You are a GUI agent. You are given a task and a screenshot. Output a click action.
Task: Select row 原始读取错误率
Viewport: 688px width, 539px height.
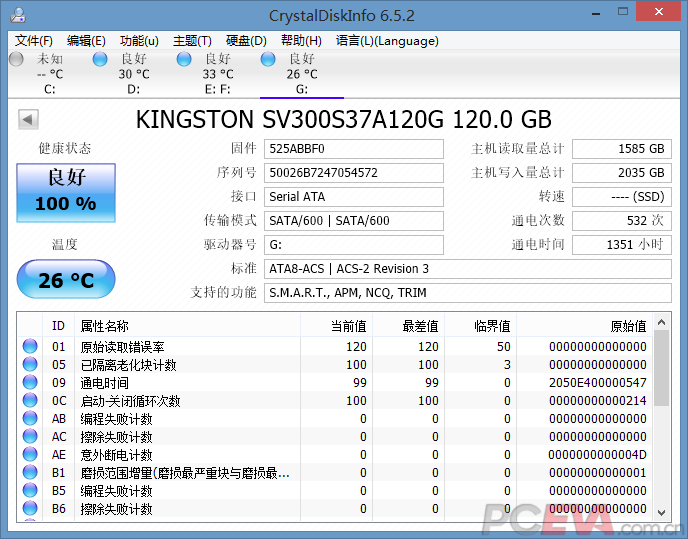335,346
